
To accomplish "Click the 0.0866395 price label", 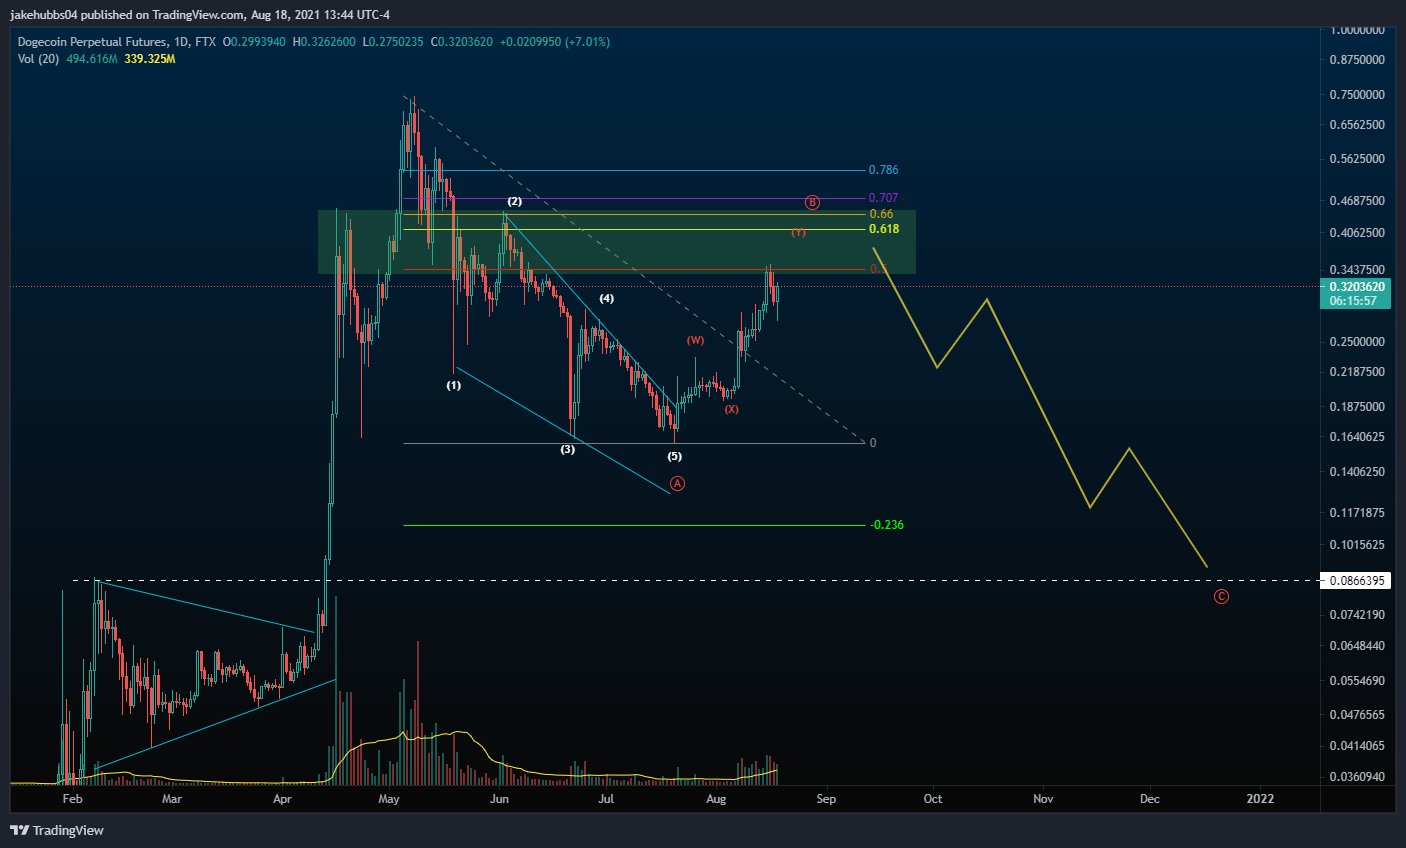I will click(x=1357, y=580).
